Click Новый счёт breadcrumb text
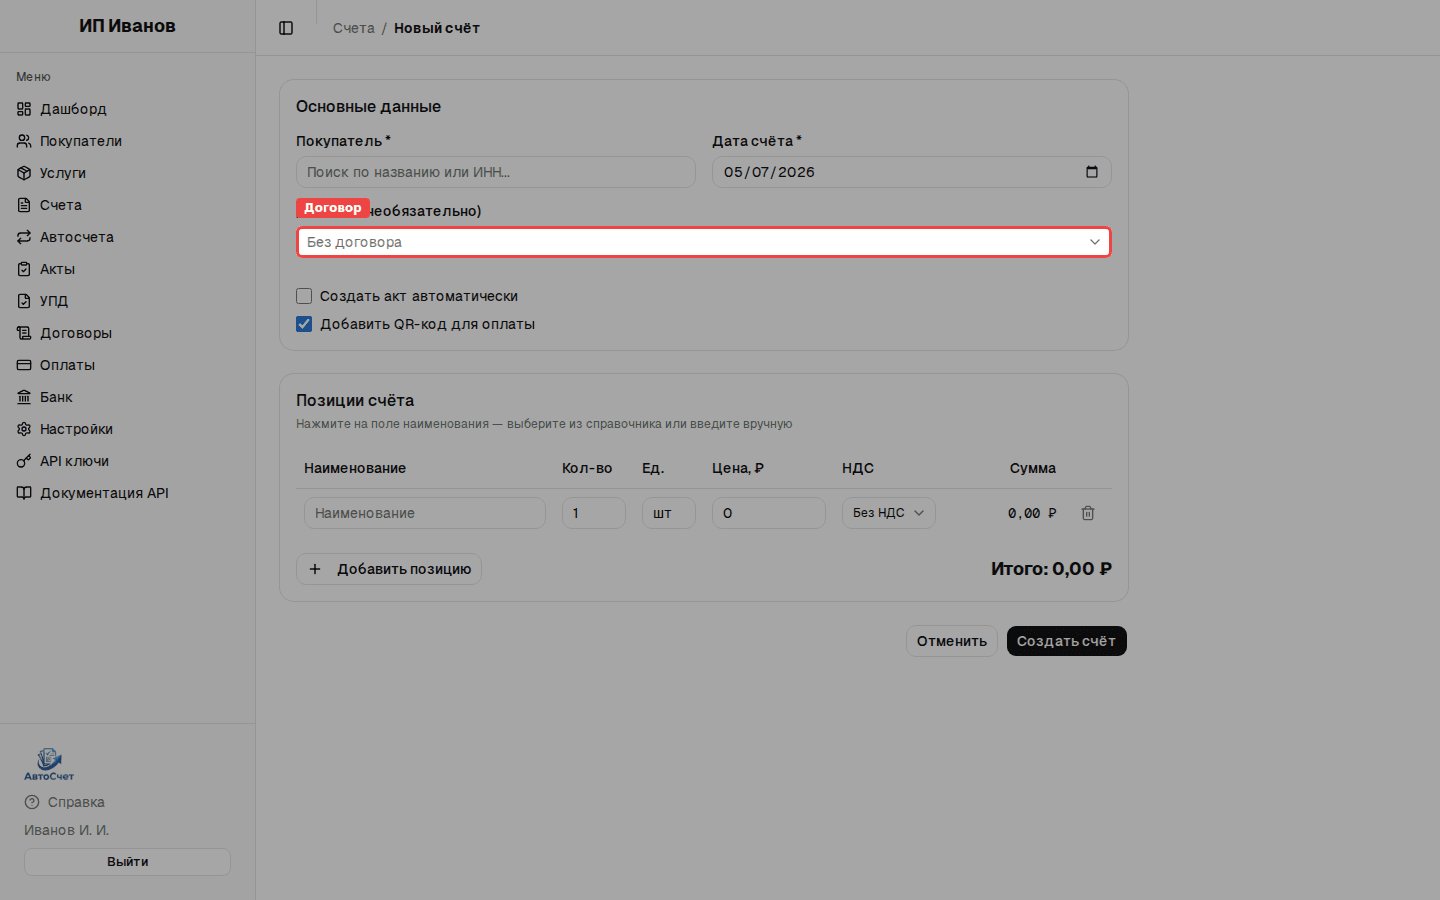1440x900 pixels. click(437, 28)
